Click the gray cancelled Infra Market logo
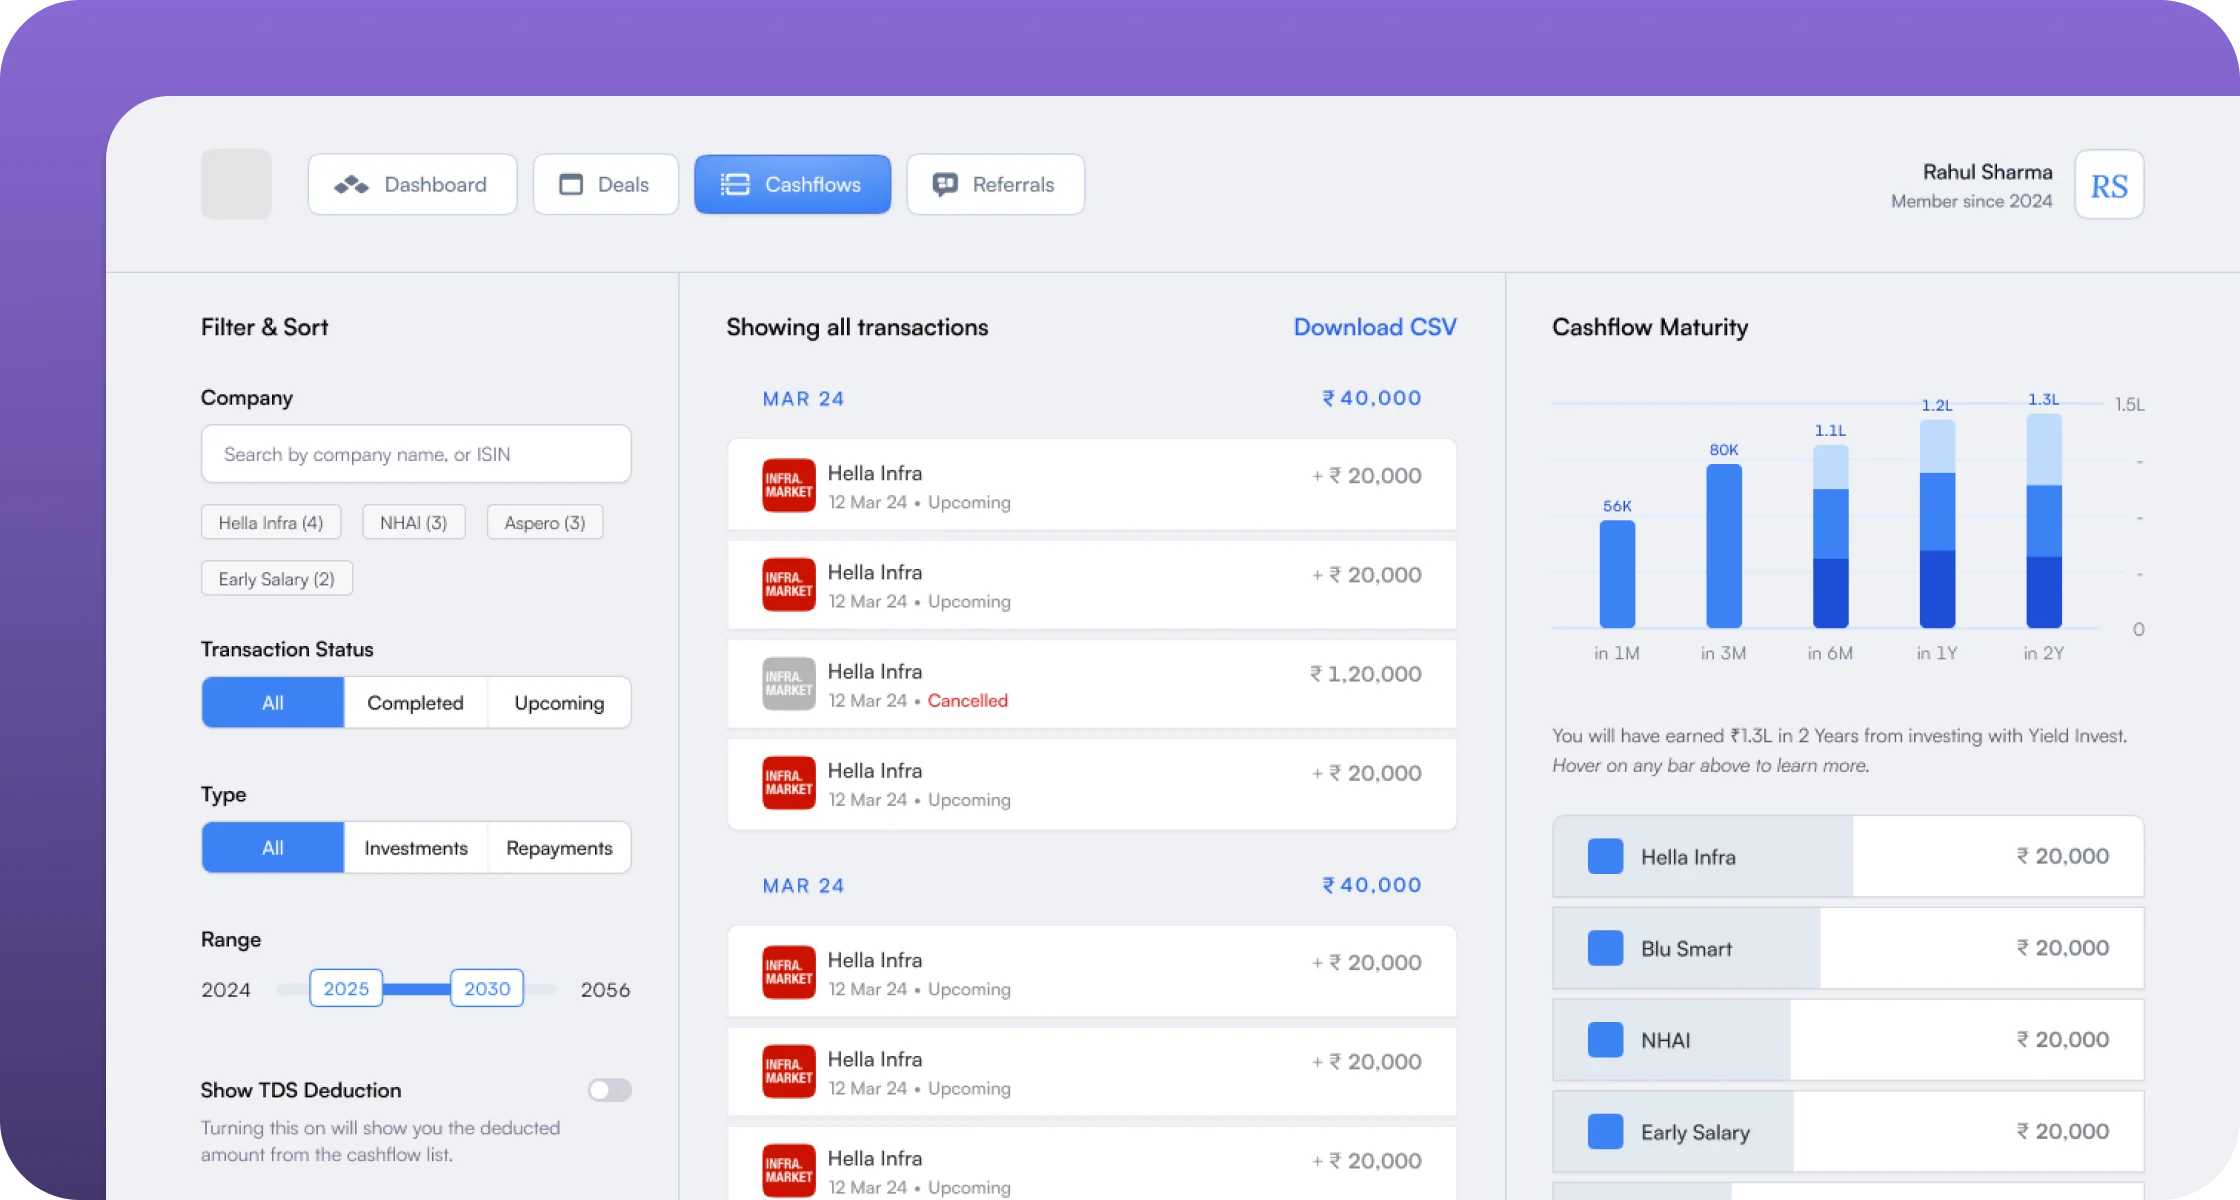The width and height of the screenshot is (2240, 1200). click(789, 684)
